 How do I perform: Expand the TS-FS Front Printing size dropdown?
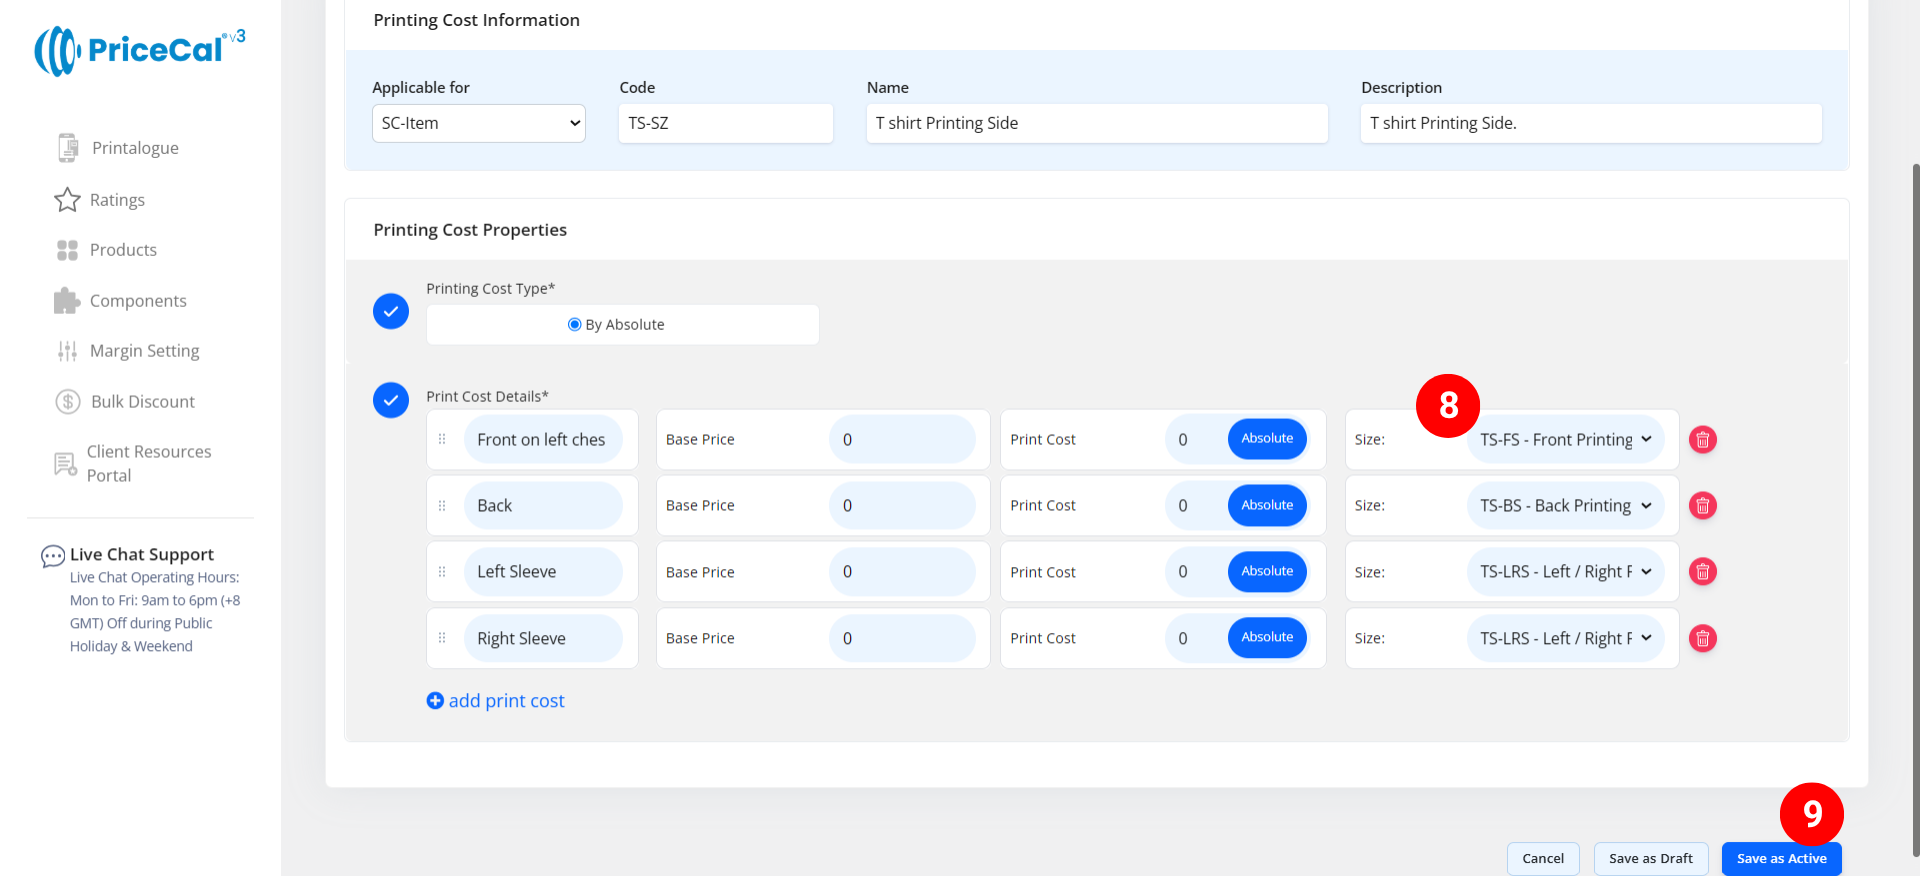[x=1565, y=440]
